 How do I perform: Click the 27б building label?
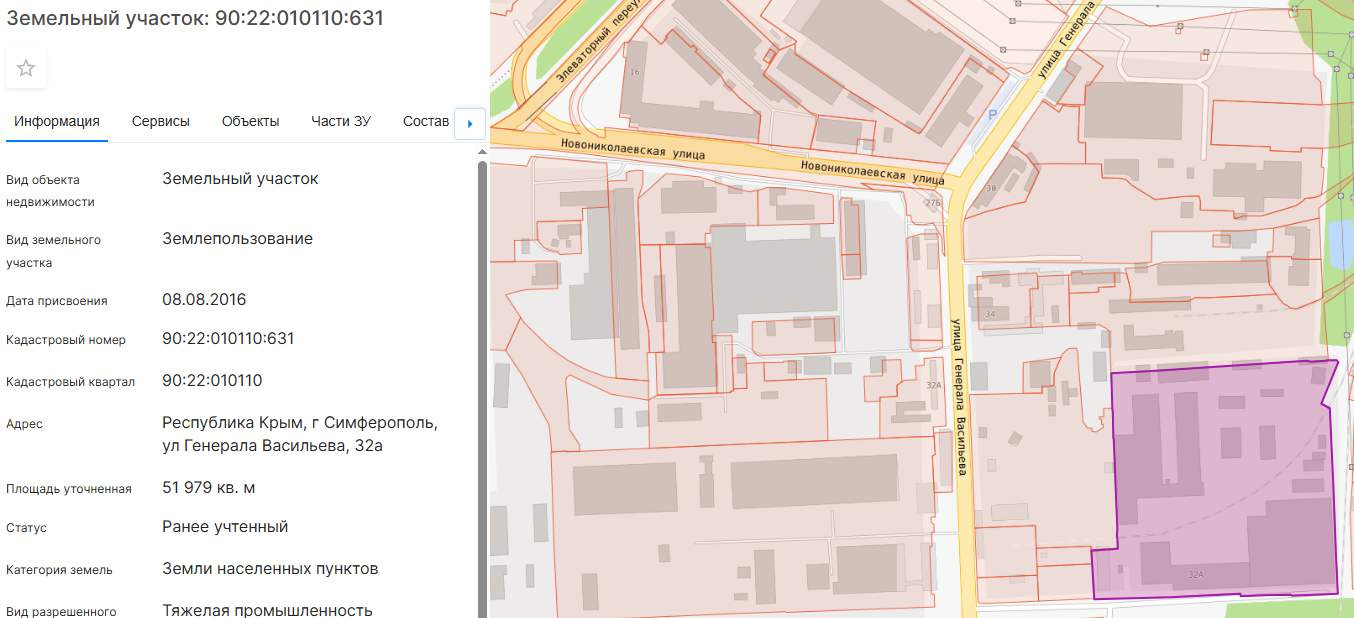click(x=933, y=203)
